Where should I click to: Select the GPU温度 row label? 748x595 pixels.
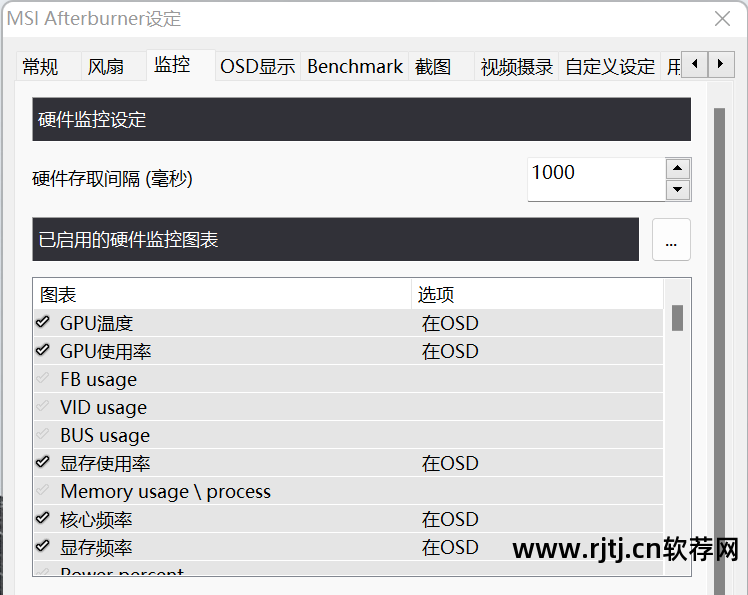click(x=96, y=324)
